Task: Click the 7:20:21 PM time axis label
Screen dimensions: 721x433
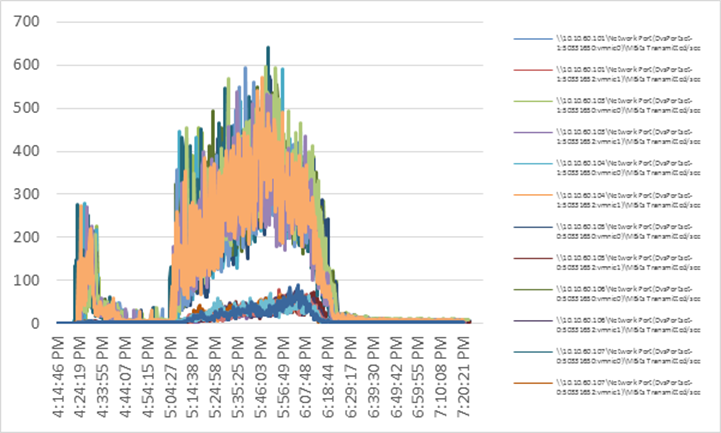Action: pyautogui.click(x=464, y=377)
